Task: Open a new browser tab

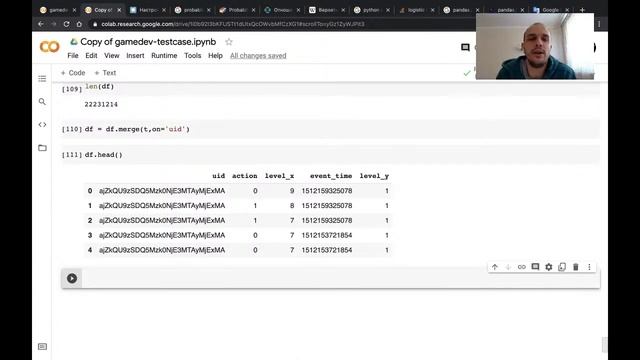Action: pyautogui.click(x=582, y=10)
